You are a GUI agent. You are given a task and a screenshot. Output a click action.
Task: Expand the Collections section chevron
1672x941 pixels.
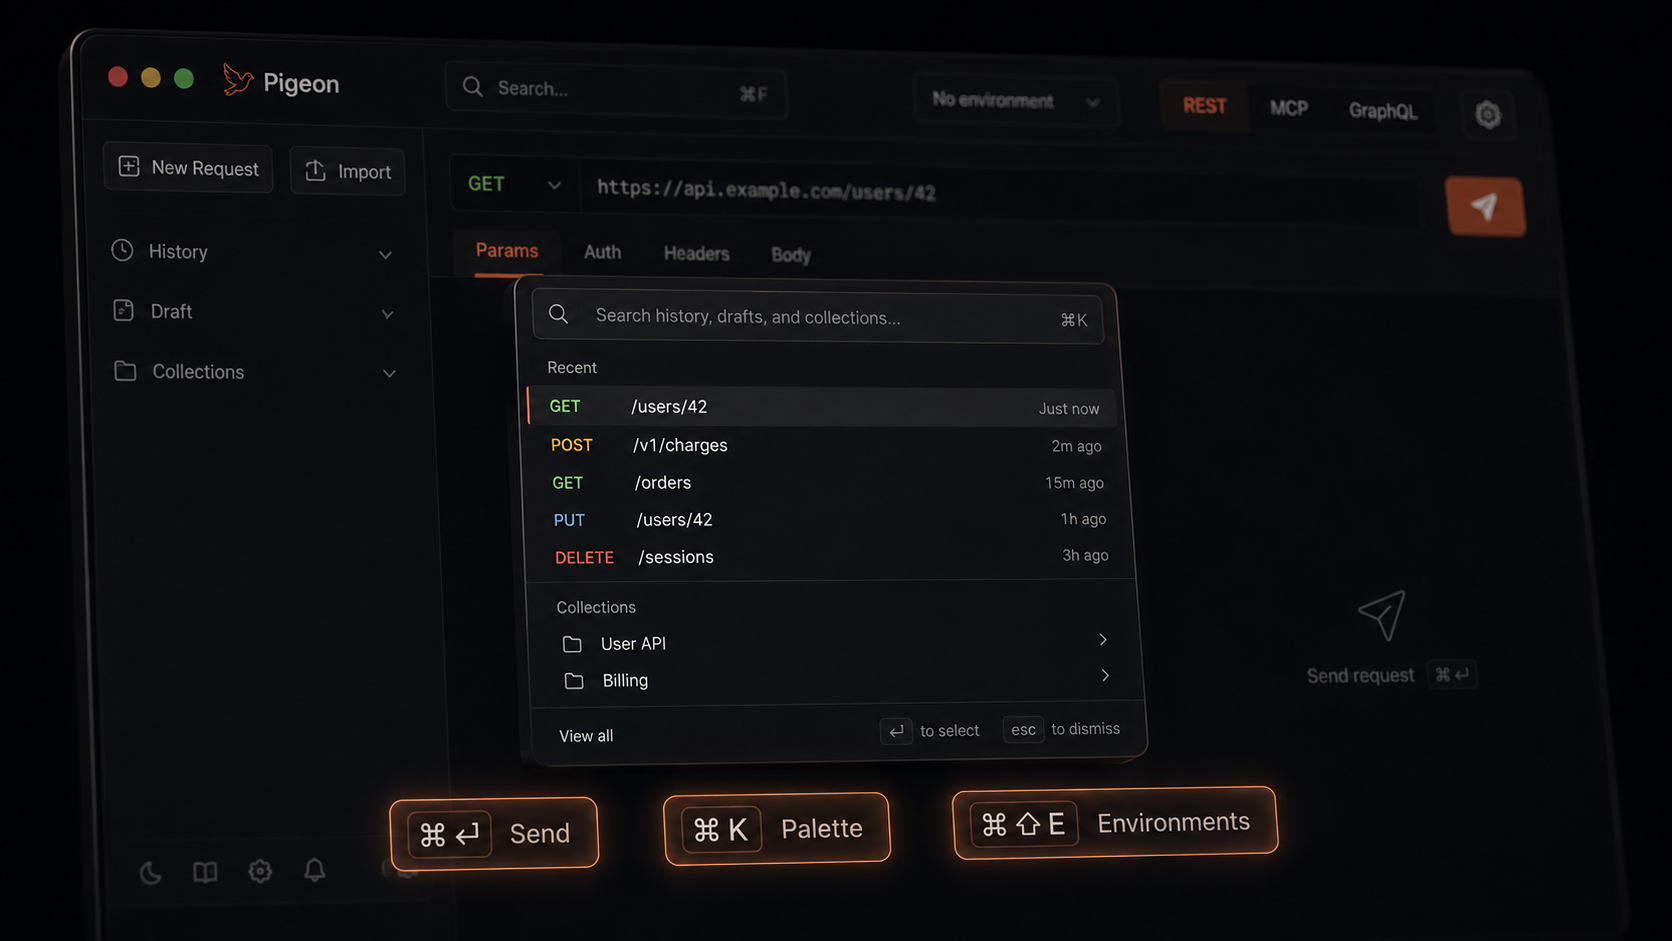pyautogui.click(x=389, y=374)
